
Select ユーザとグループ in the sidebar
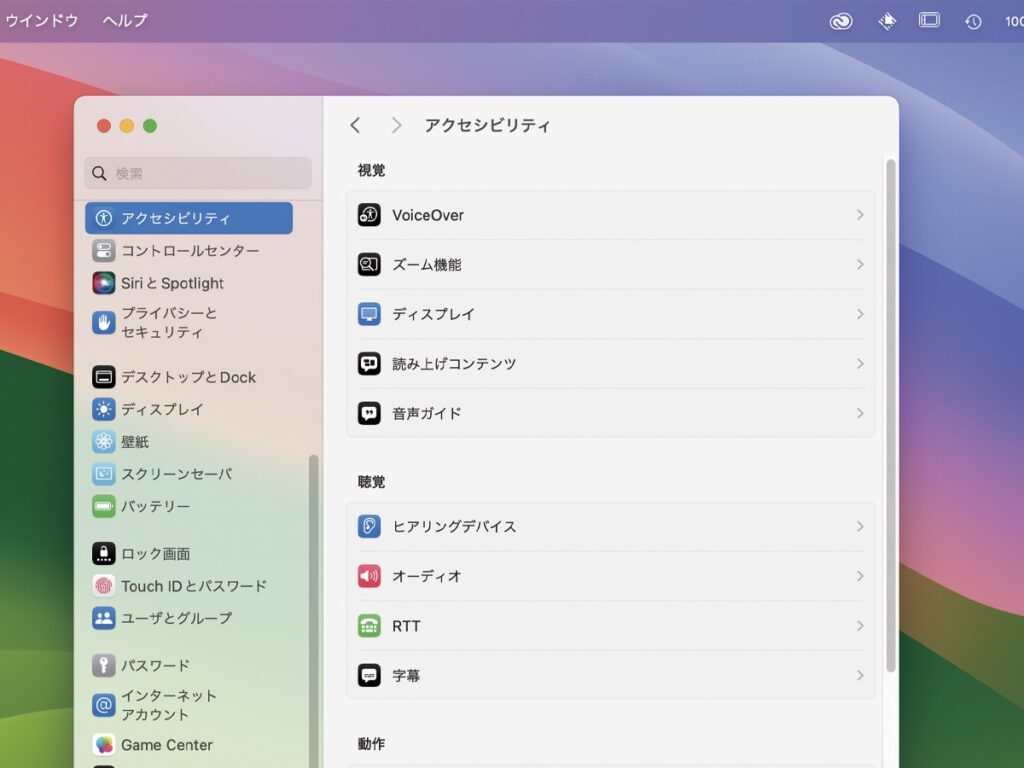click(x=189, y=618)
